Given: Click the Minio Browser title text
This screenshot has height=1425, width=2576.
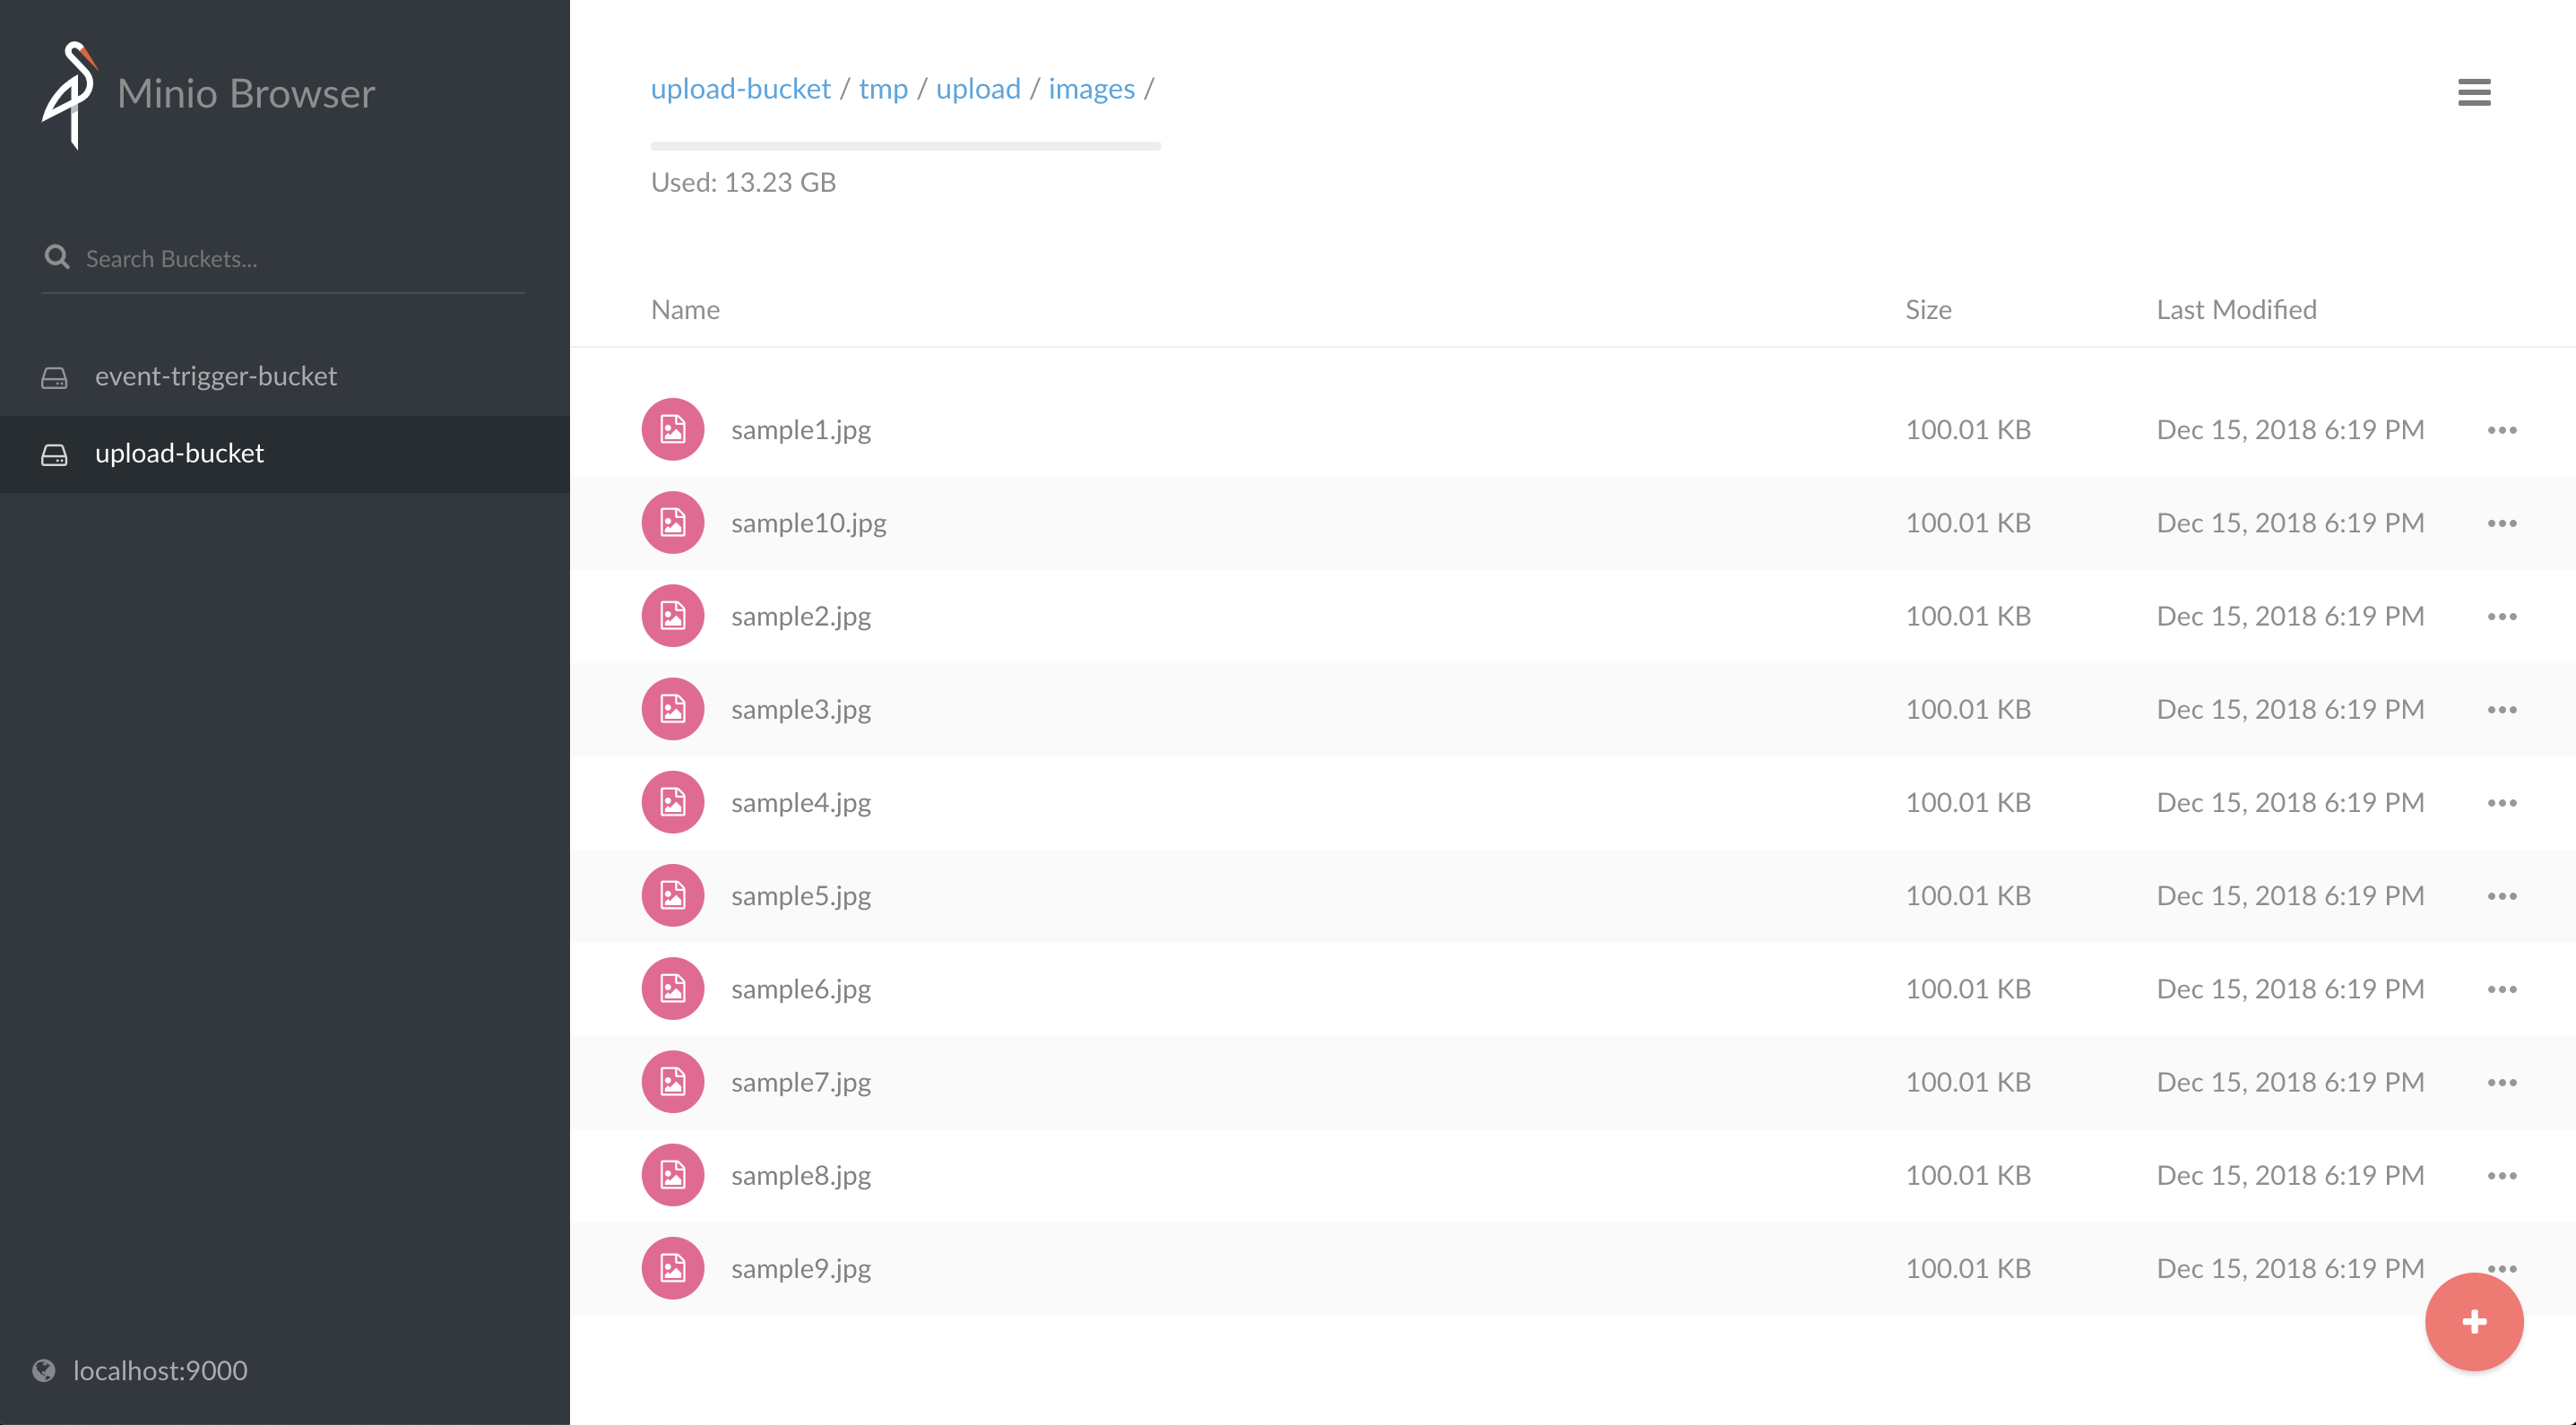Looking at the screenshot, I should click(246, 93).
